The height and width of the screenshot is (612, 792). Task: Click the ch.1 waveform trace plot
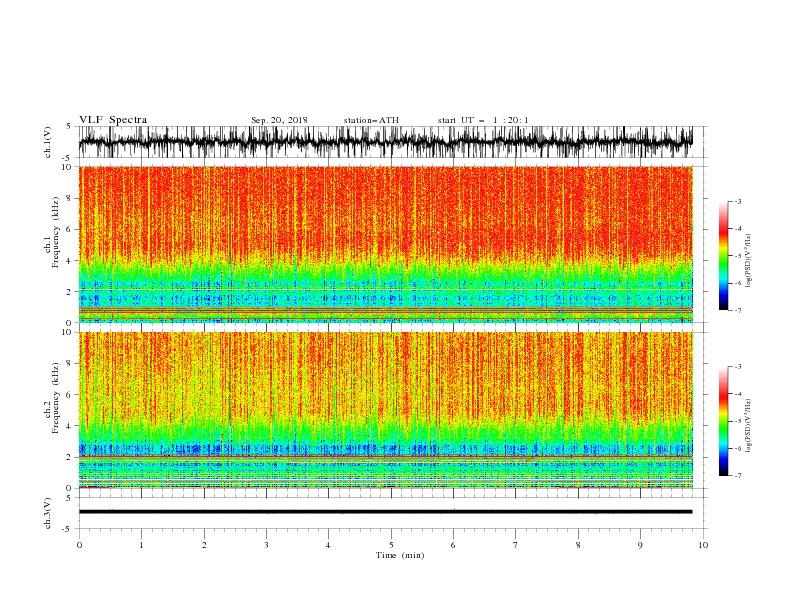pyautogui.click(x=385, y=142)
